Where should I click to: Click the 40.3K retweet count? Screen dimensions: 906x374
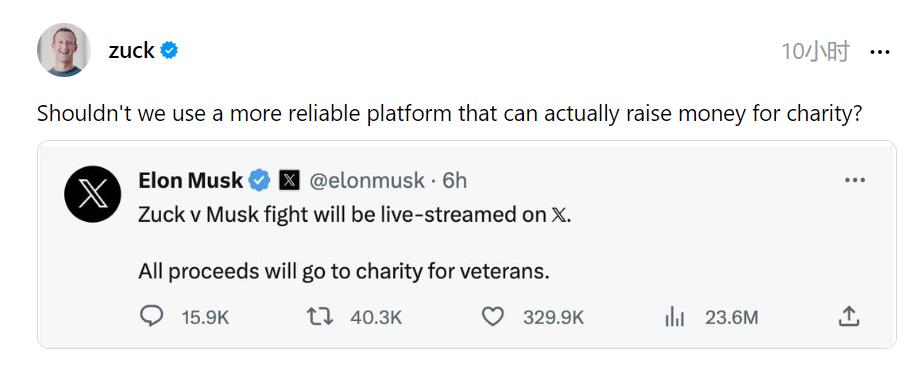tap(376, 317)
